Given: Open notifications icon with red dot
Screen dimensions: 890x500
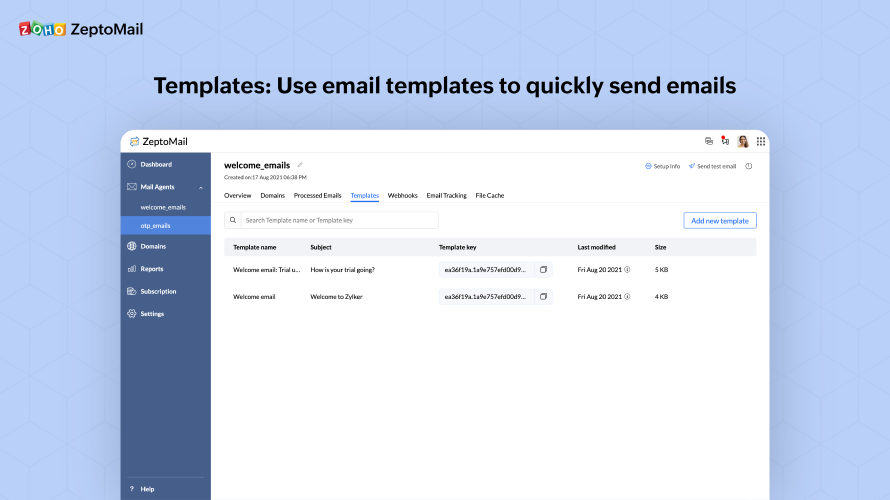Looking at the screenshot, I should [725, 141].
